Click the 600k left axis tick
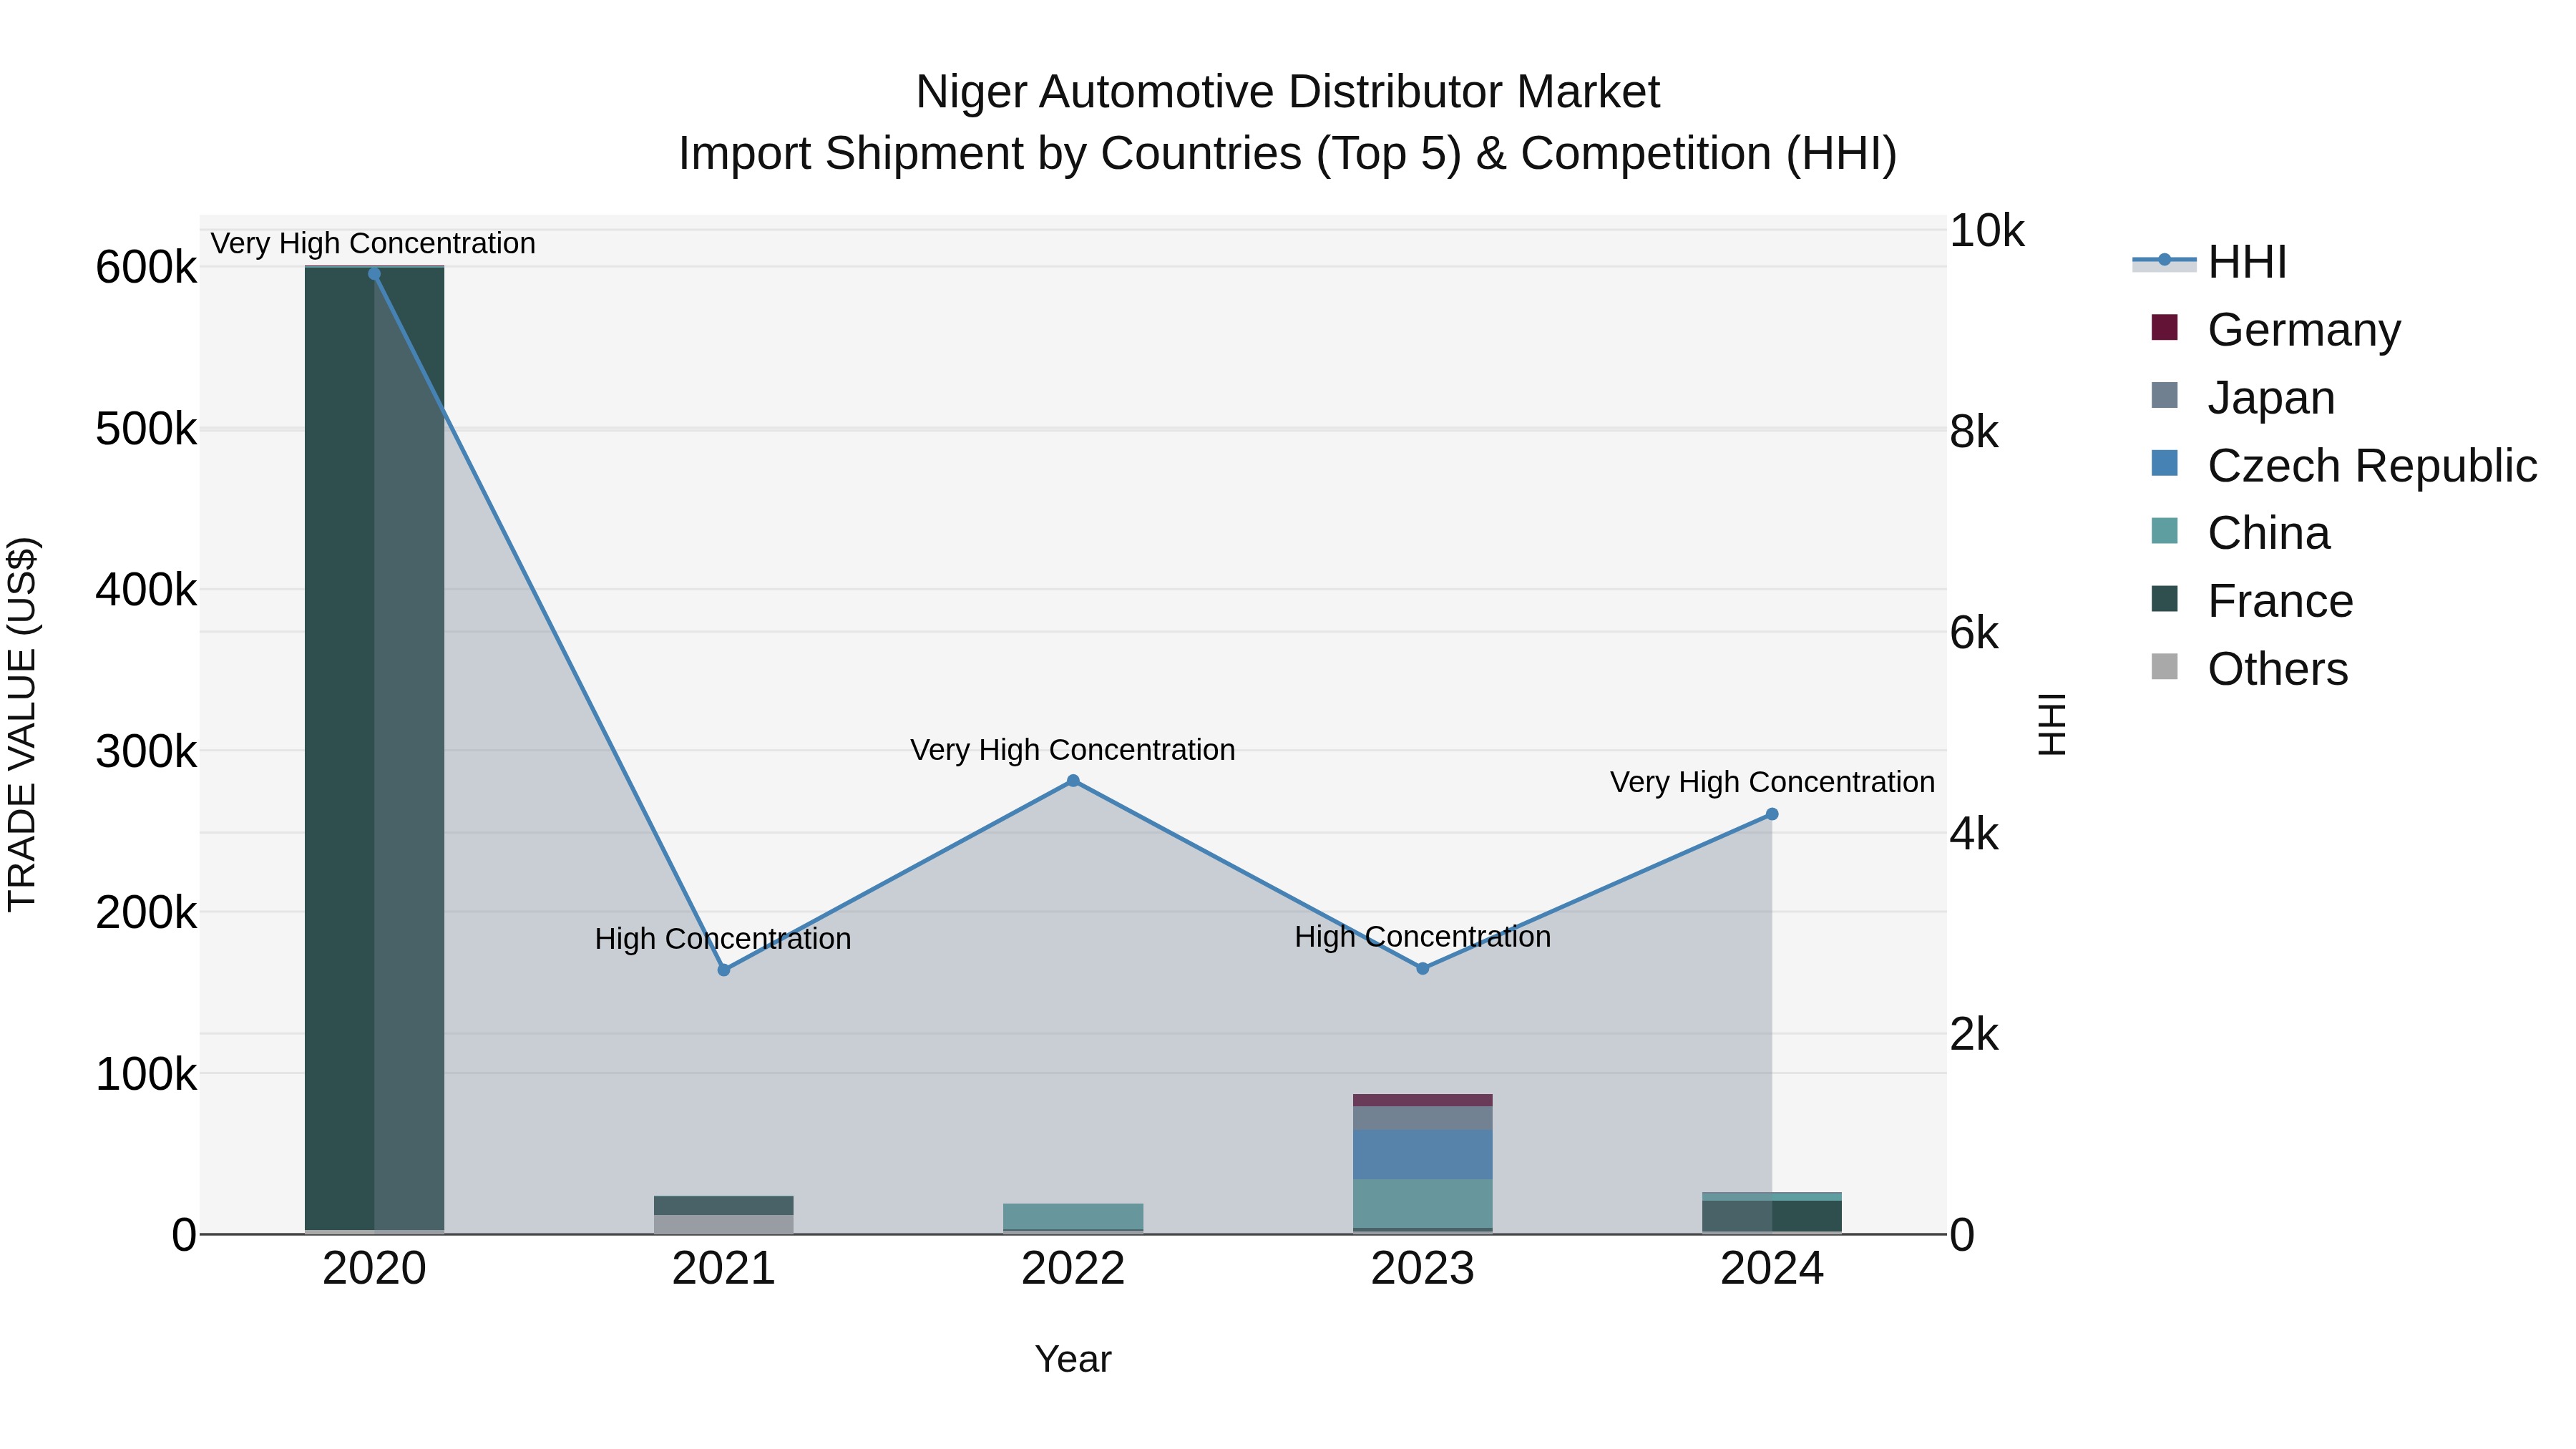Viewport: 2576px width, 1449px height. coord(146,267)
